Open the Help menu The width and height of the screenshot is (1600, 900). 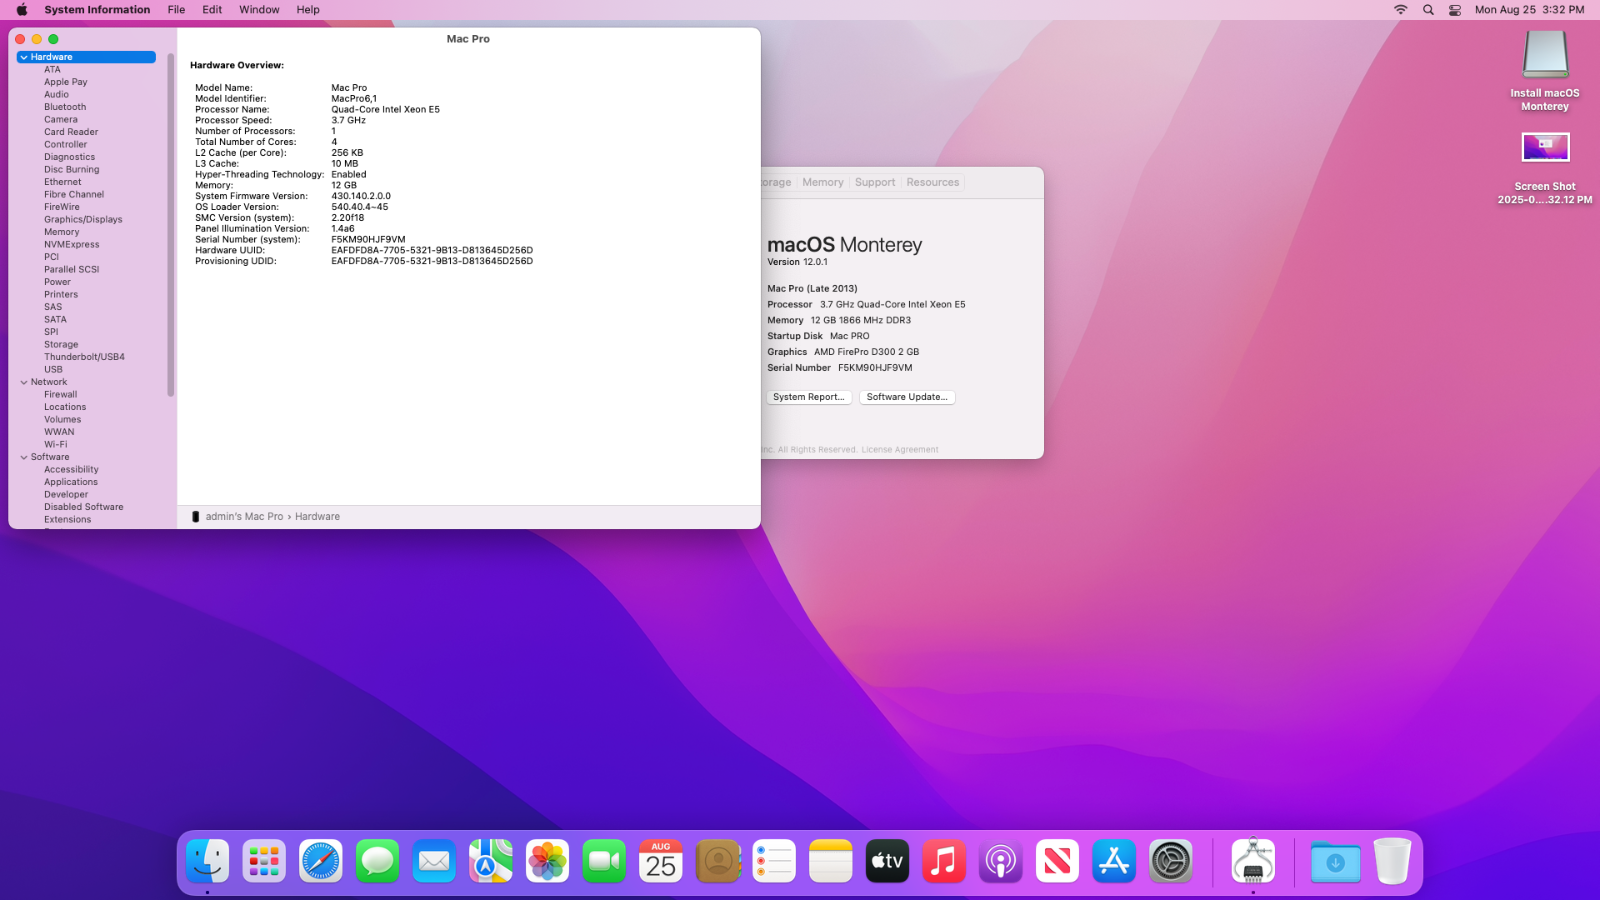click(x=308, y=10)
